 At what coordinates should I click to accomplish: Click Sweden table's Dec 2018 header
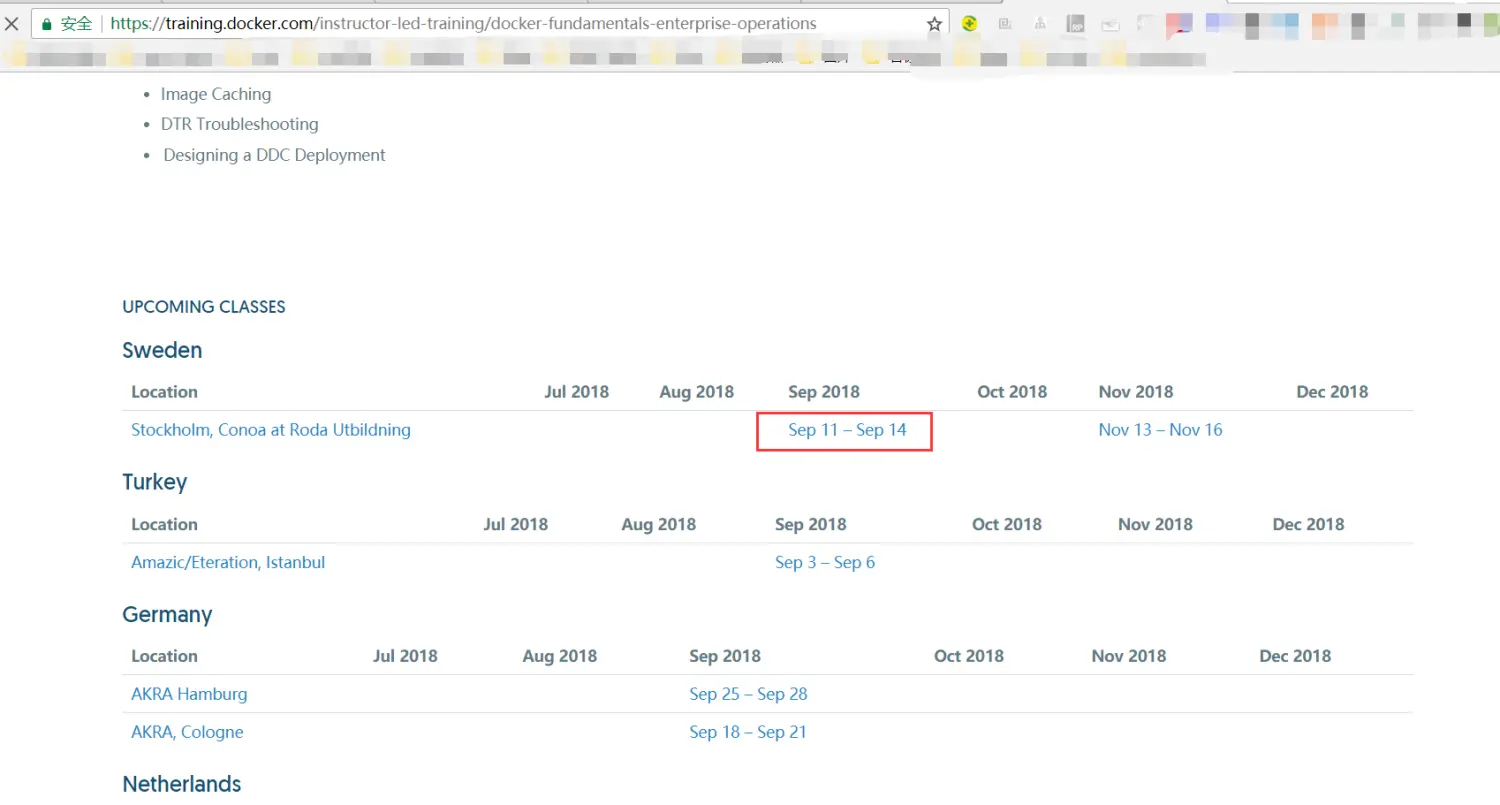tap(1332, 392)
